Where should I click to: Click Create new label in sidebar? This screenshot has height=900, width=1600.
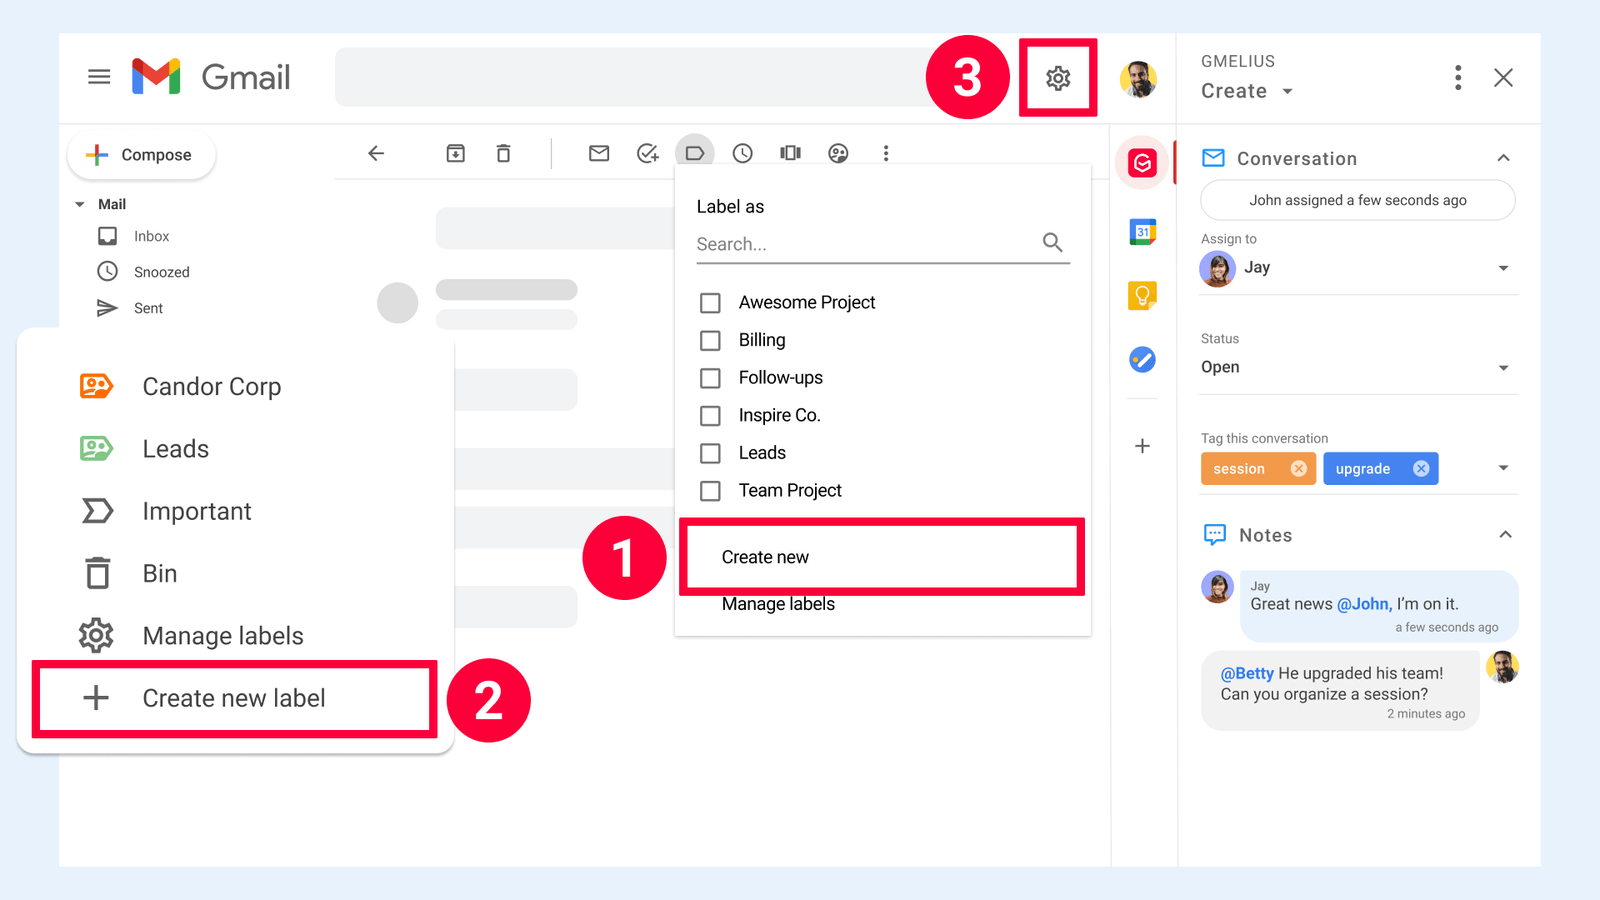tap(233, 698)
